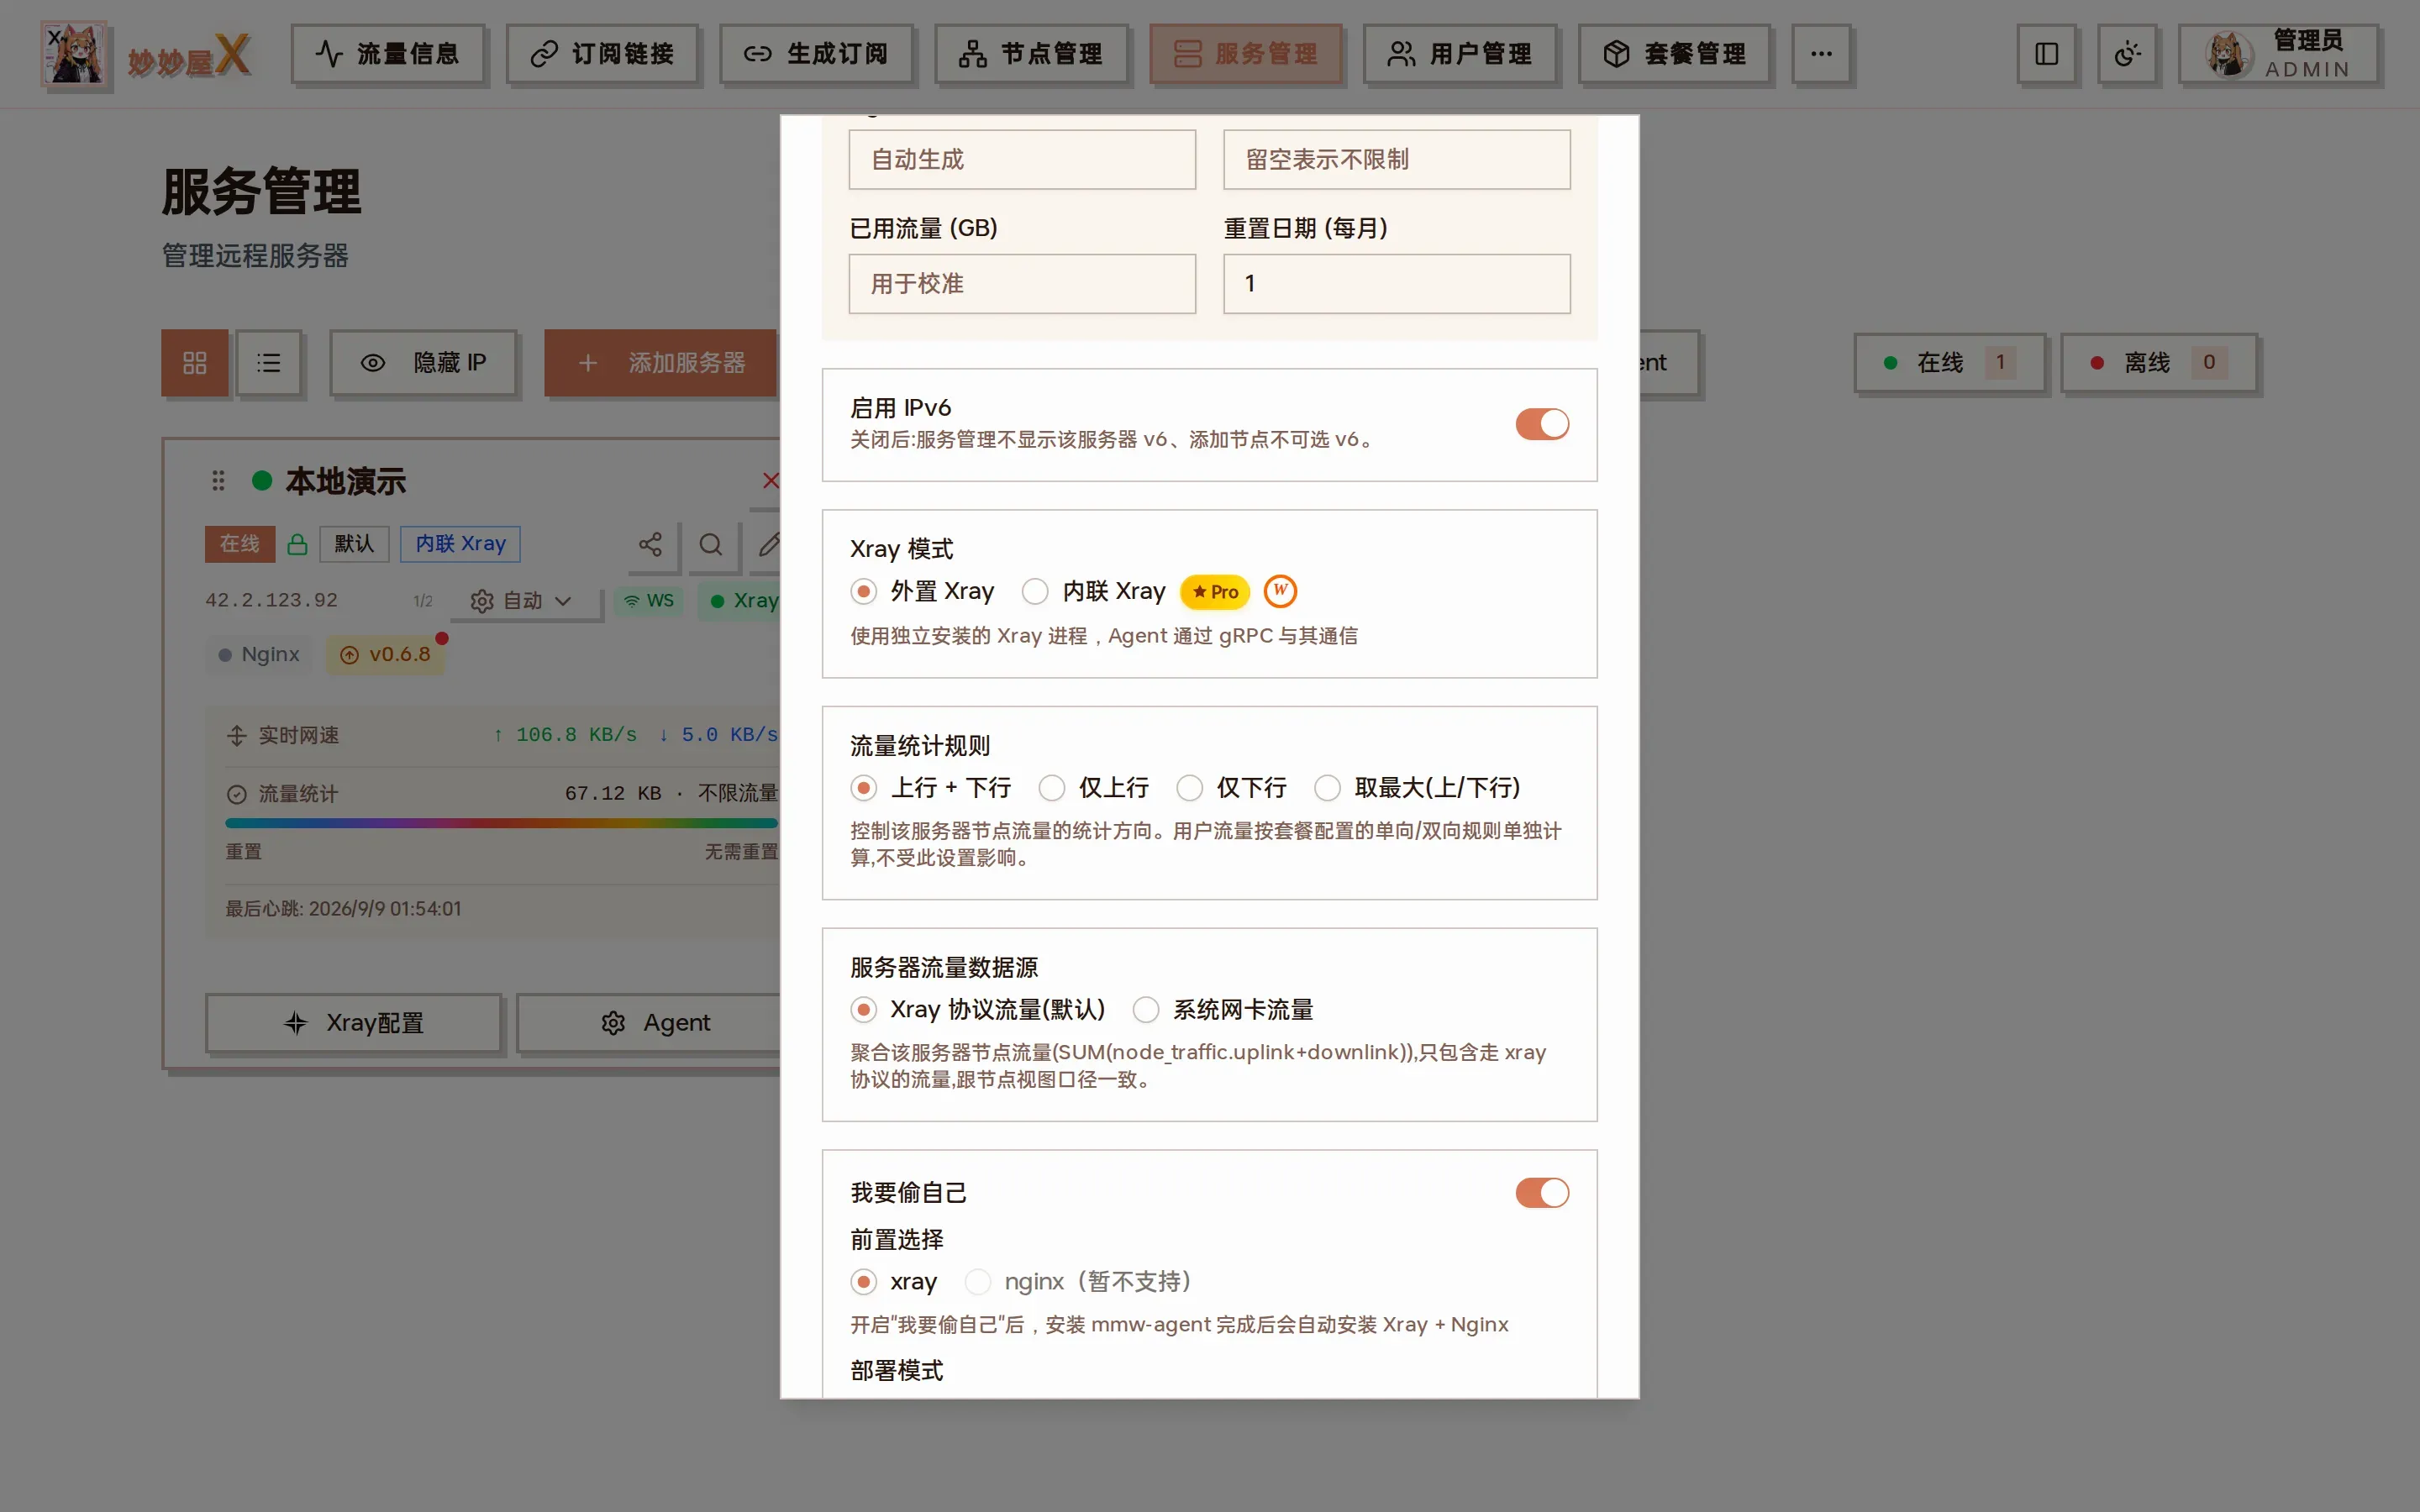Click the 妙妙屋X logo avatar

[x=74, y=54]
